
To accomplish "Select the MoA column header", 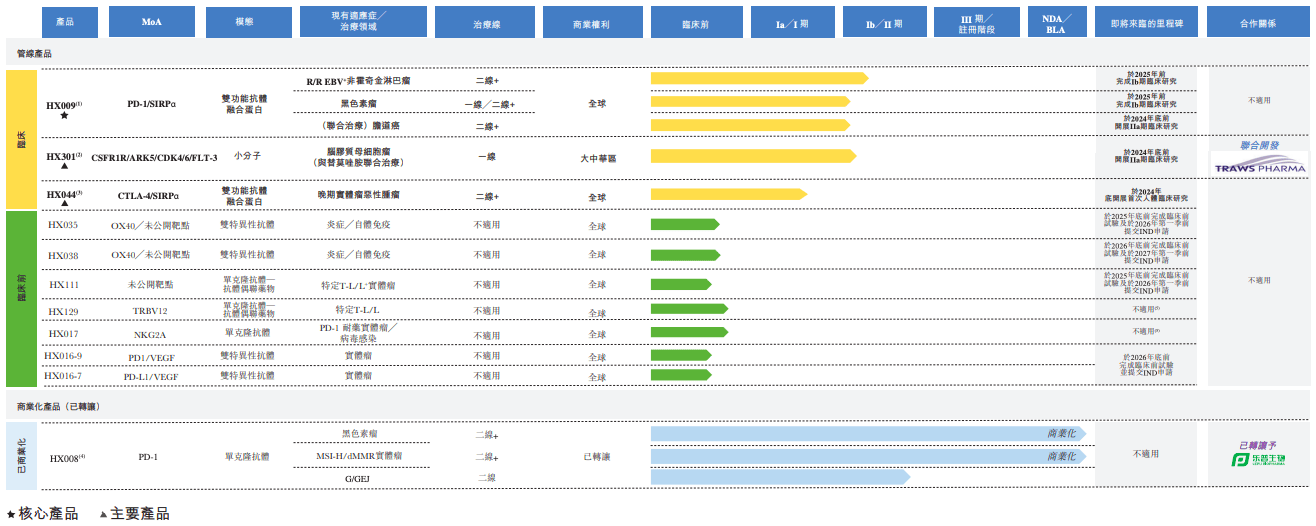I will (152, 21).
